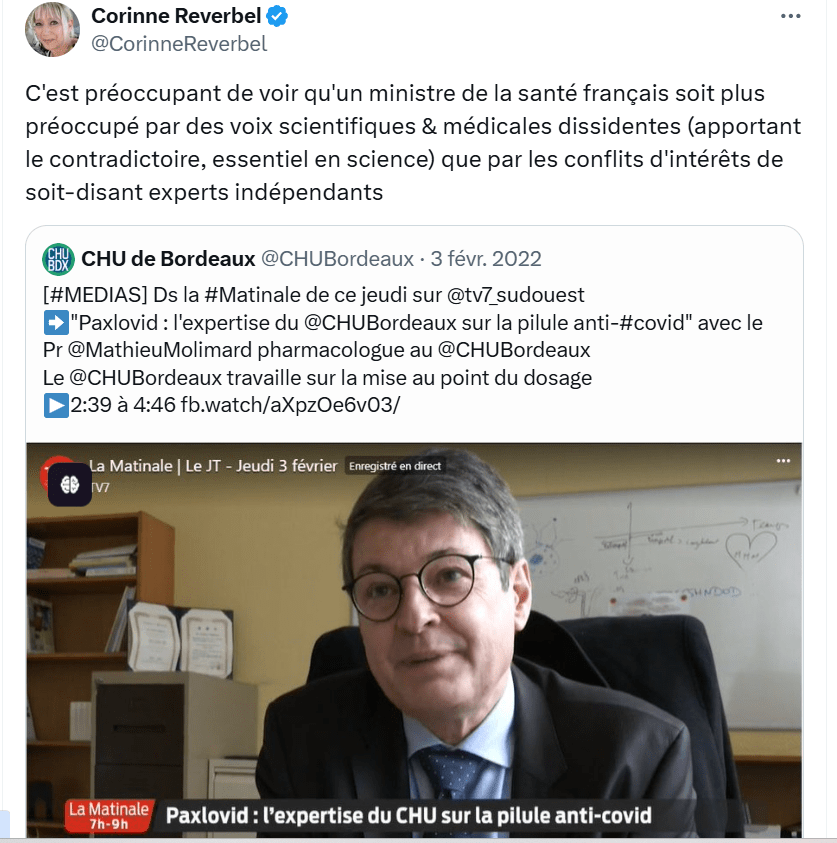
Task: Click the right arrow emoji before Paxlovid
Action: click(x=56, y=323)
